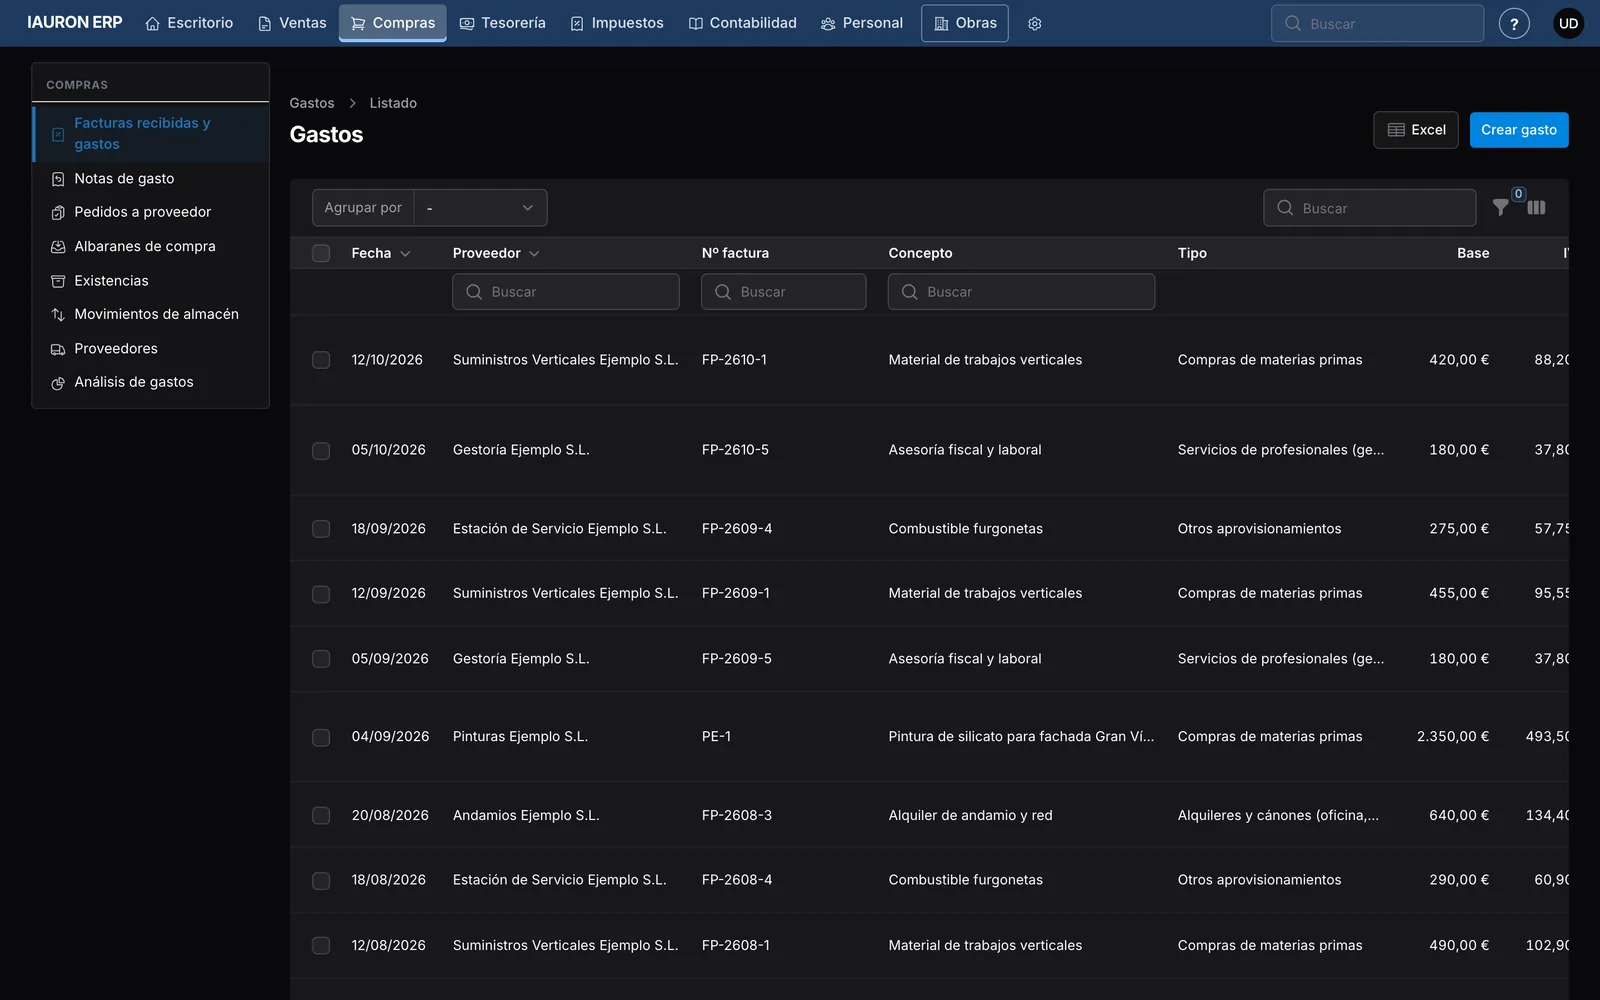The height and width of the screenshot is (1000, 1600).
Task: Open the Agrupar por dropdown
Action: pyautogui.click(x=480, y=208)
